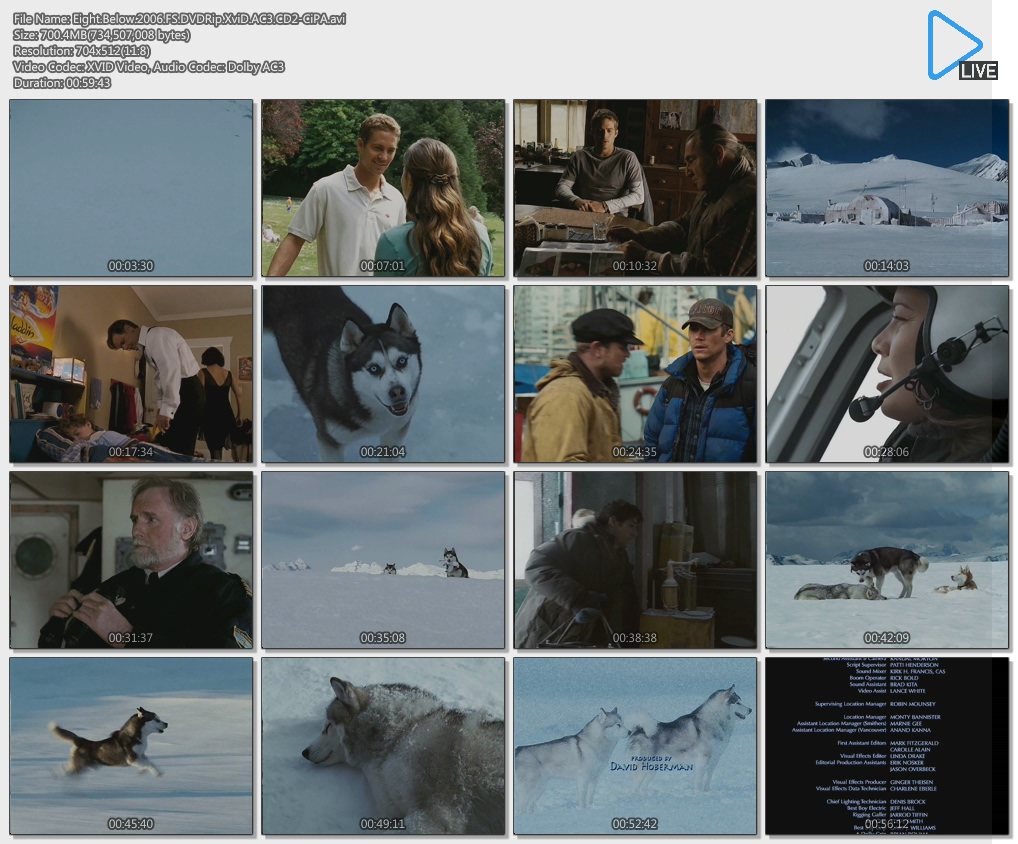Open the snowy base thumbnail 00:14:03
1018x844 pixels.
click(887, 188)
